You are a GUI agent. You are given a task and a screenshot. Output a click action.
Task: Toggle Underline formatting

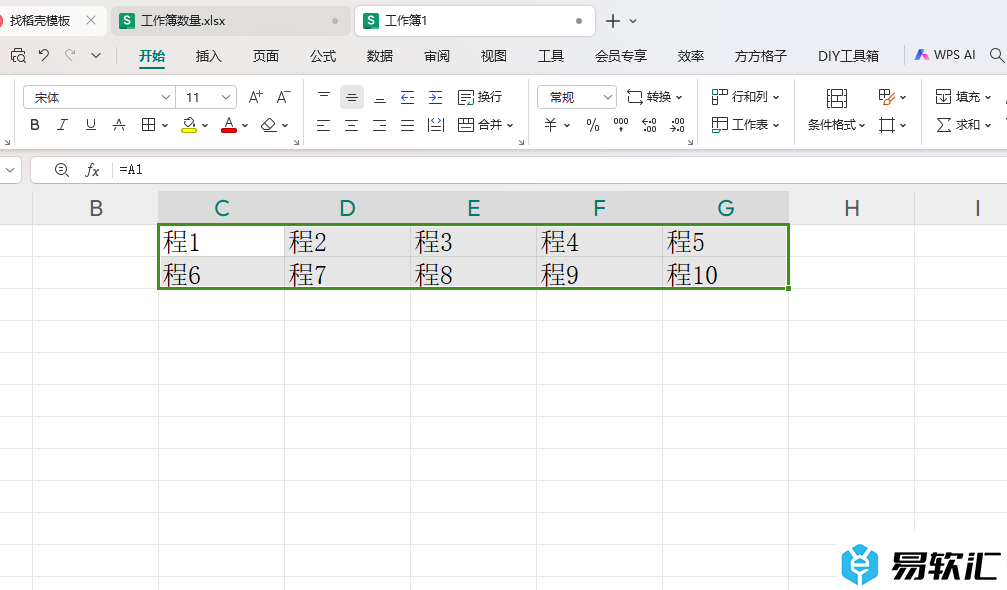coord(91,125)
